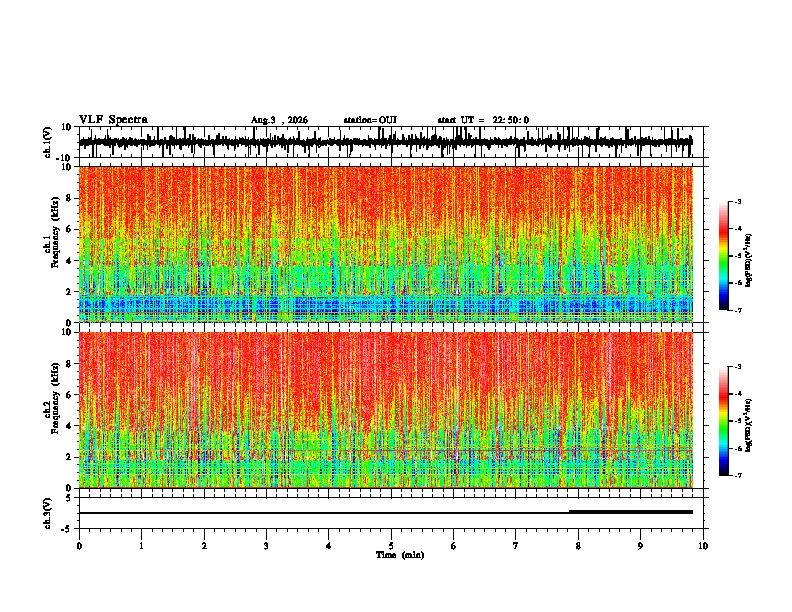Viewport: 792px width, 612px height.
Task: Click the 'ch.1(V)' waveform axis label
Action: pos(48,142)
